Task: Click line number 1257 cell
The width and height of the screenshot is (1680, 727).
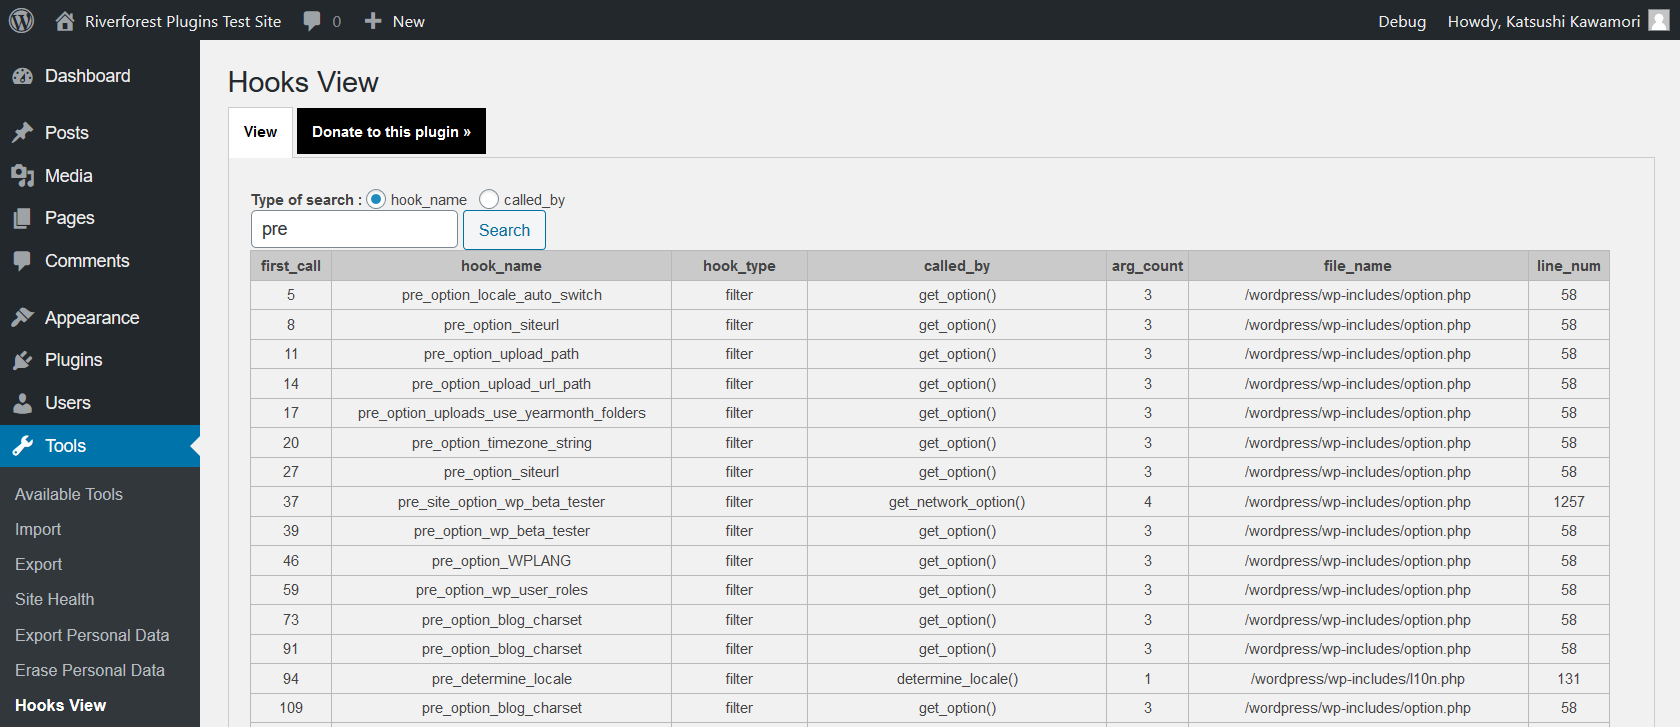Action: tap(1569, 502)
